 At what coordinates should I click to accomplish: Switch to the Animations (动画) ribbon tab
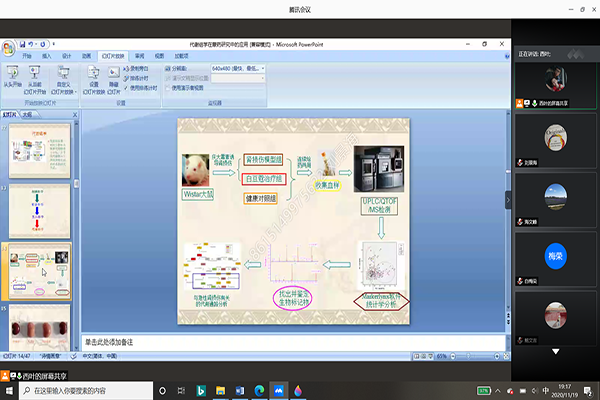(x=86, y=57)
